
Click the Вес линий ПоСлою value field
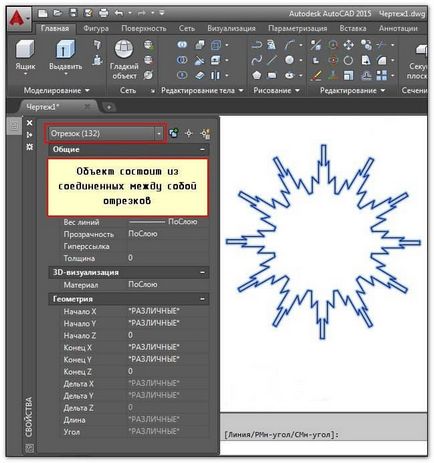point(168,222)
